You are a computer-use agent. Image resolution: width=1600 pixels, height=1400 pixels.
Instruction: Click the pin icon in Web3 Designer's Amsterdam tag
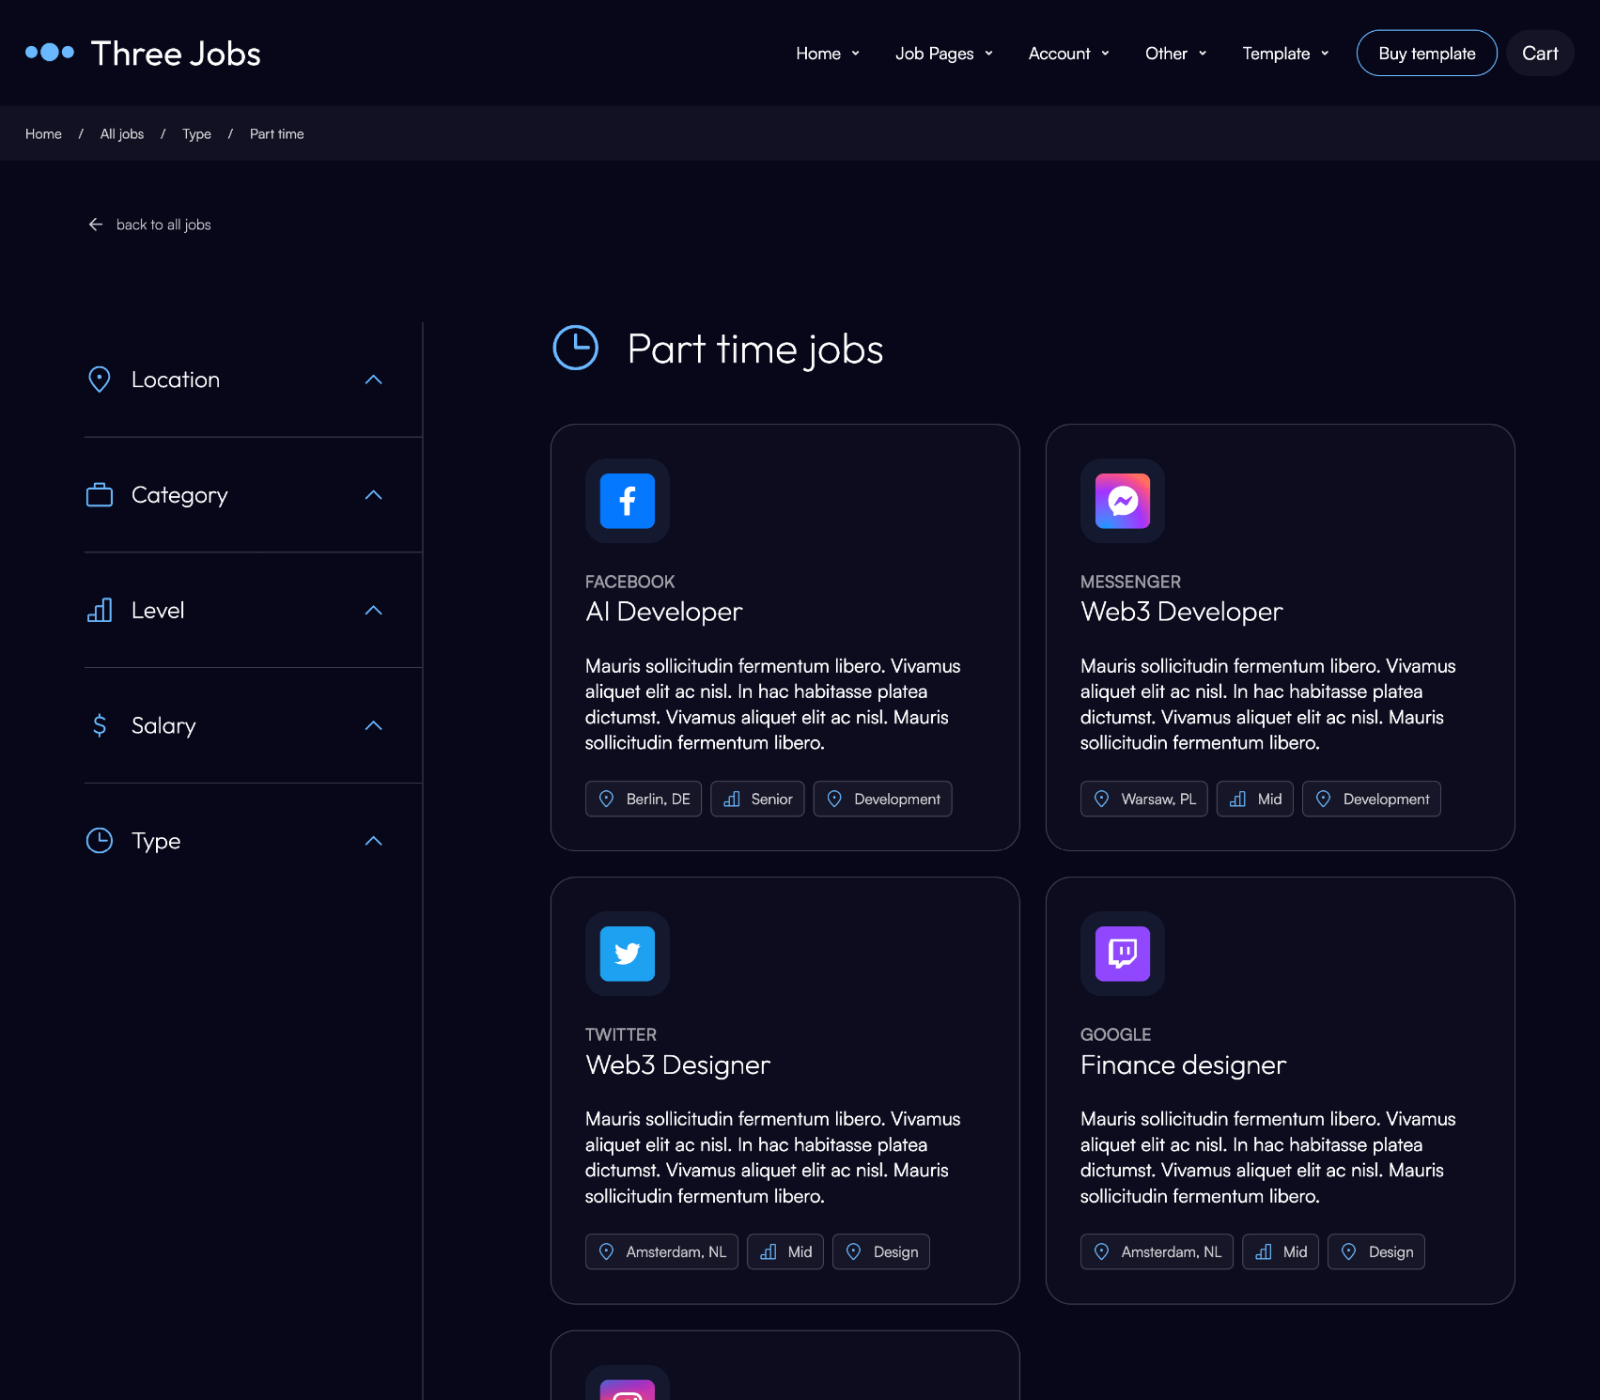[606, 1252]
